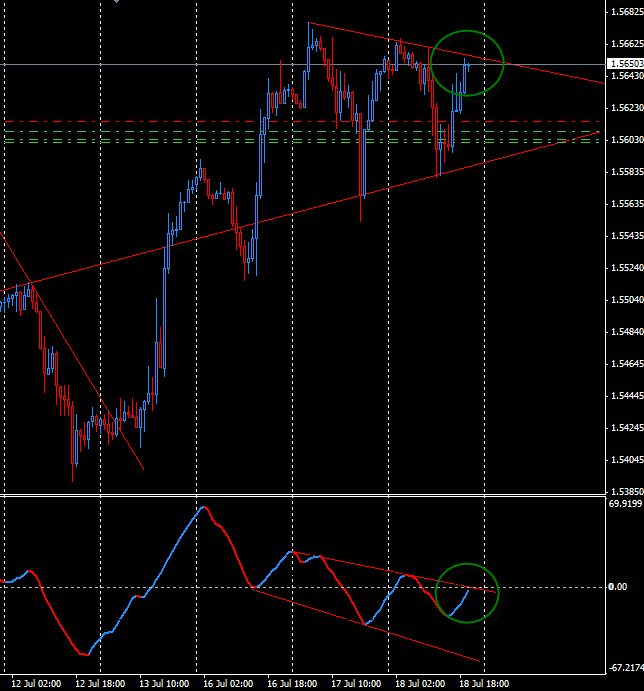Click the 1.54045 price axis label
The height and width of the screenshot is (691, 644).
tap(627, 460)
